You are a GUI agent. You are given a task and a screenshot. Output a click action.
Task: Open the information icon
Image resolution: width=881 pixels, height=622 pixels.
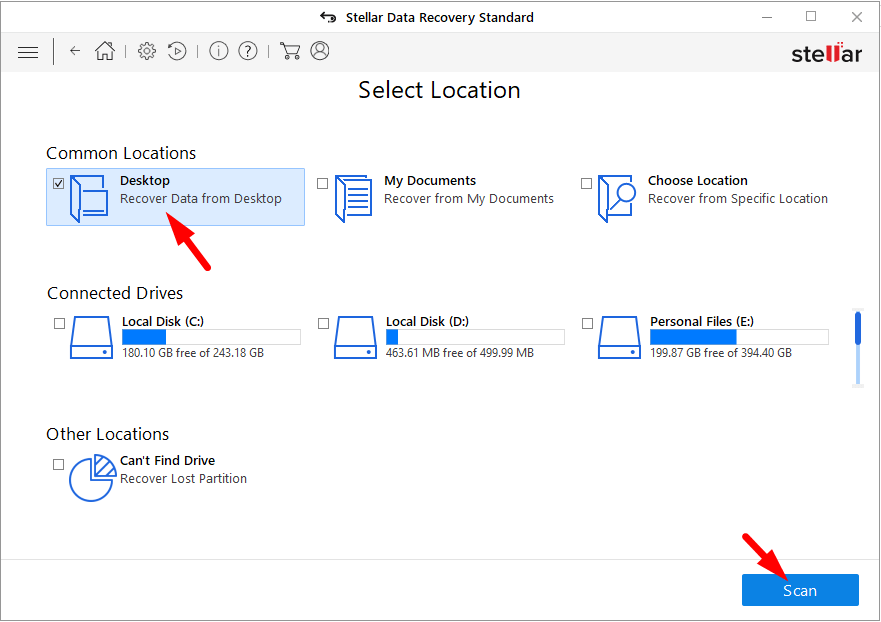click(x=219, y=51)
